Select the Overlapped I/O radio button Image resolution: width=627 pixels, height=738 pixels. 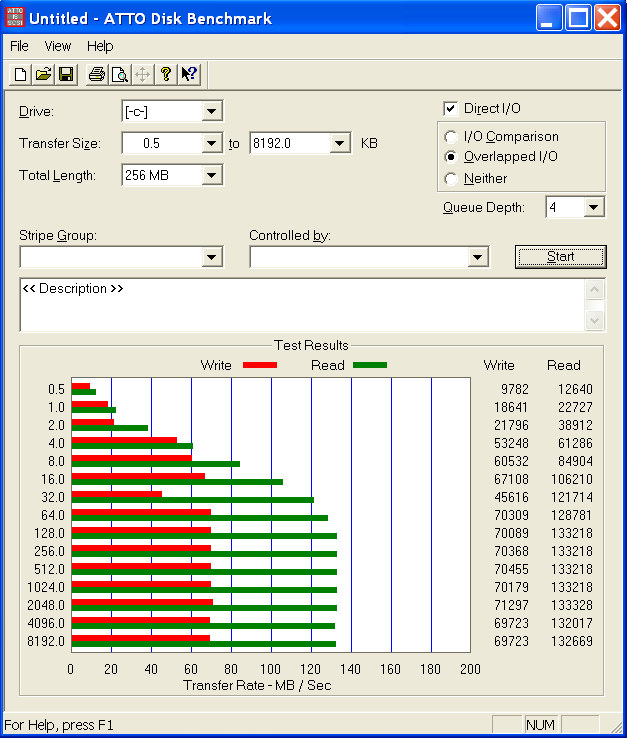point(450,157)
